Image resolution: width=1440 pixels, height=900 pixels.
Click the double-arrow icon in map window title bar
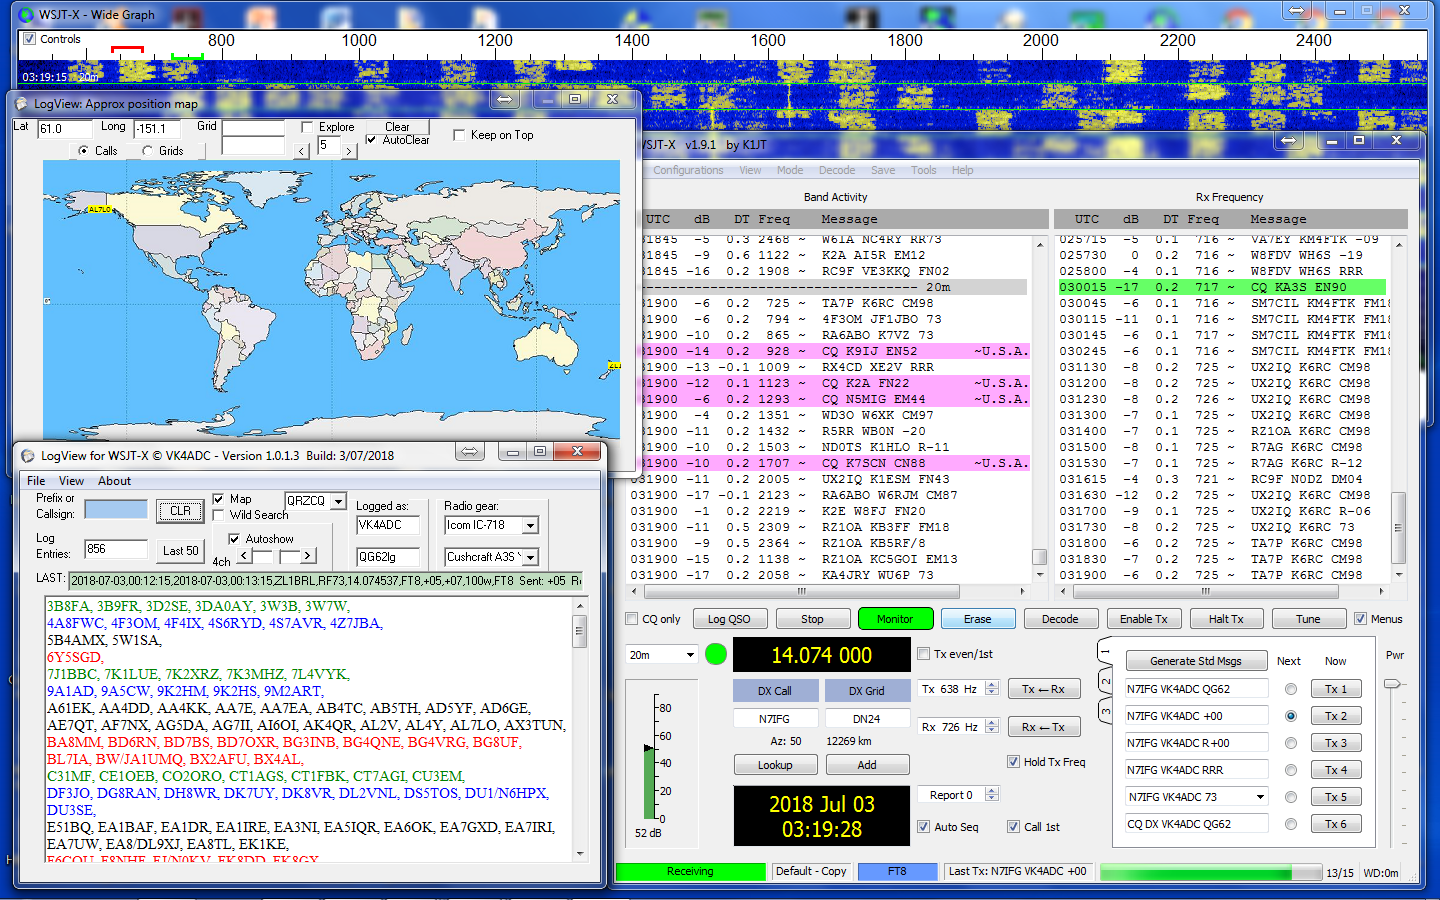pyautogui.click(x=504, y=100)
